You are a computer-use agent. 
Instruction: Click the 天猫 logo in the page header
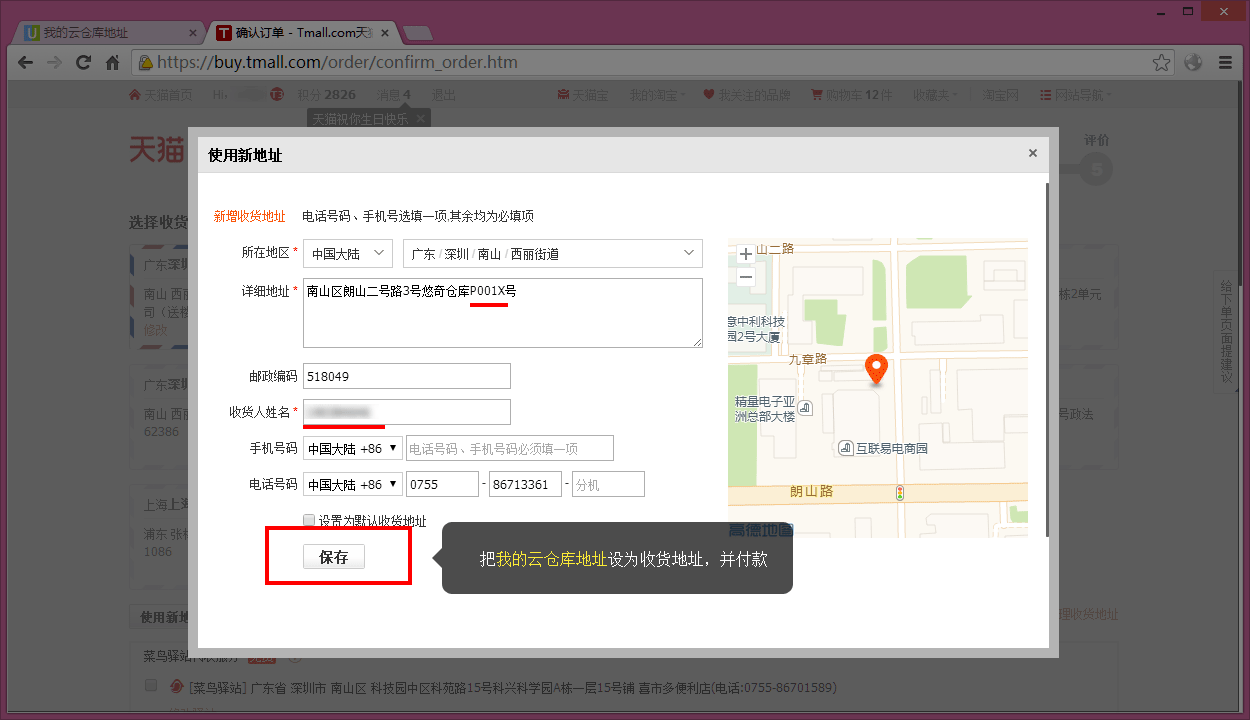[x=157, y=150]
